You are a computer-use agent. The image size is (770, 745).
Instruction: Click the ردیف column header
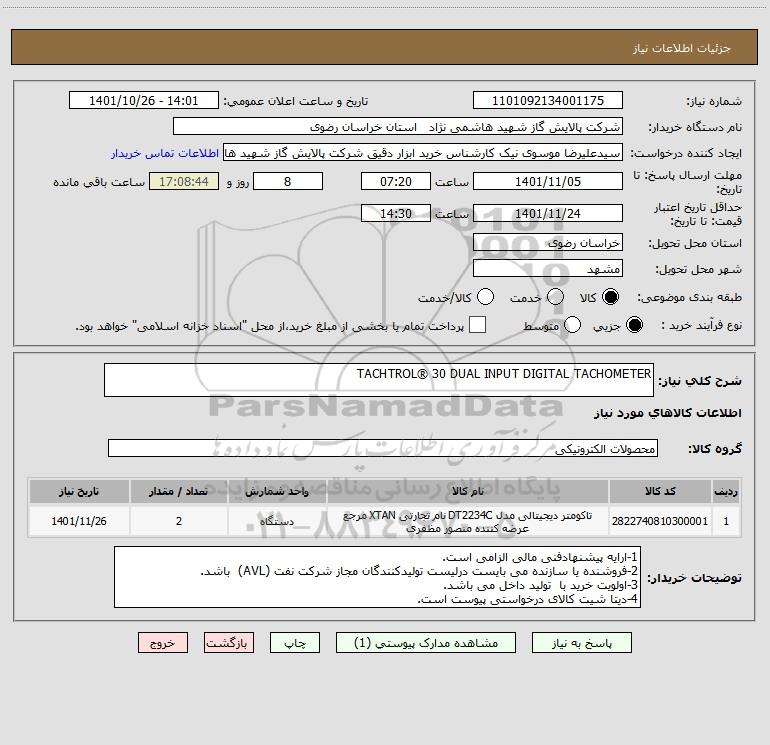coord(726,492)
